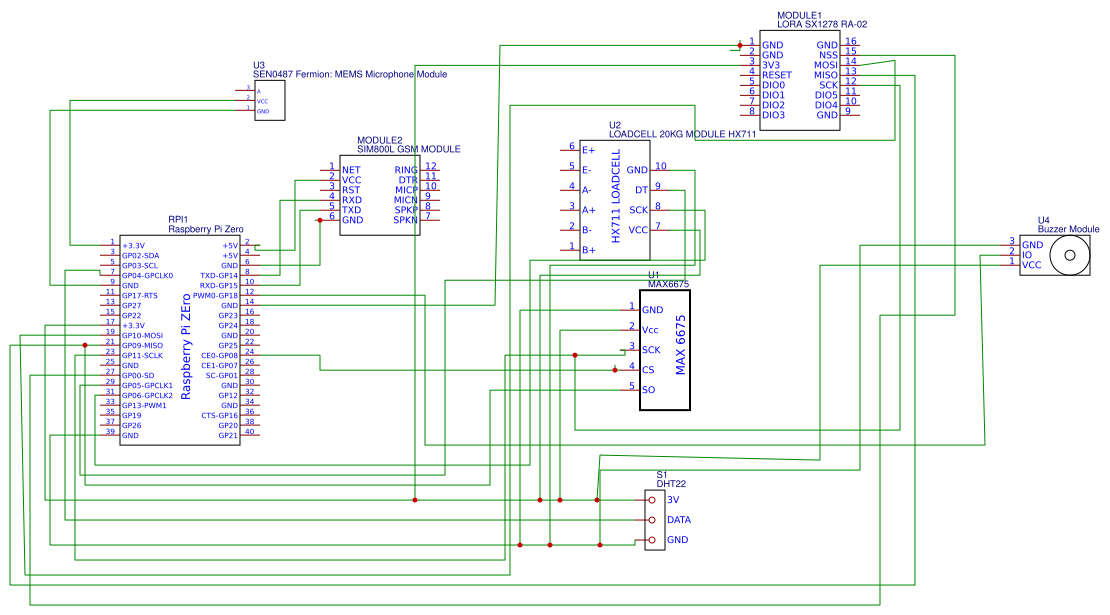Click the DT pin on HX711

641,190
